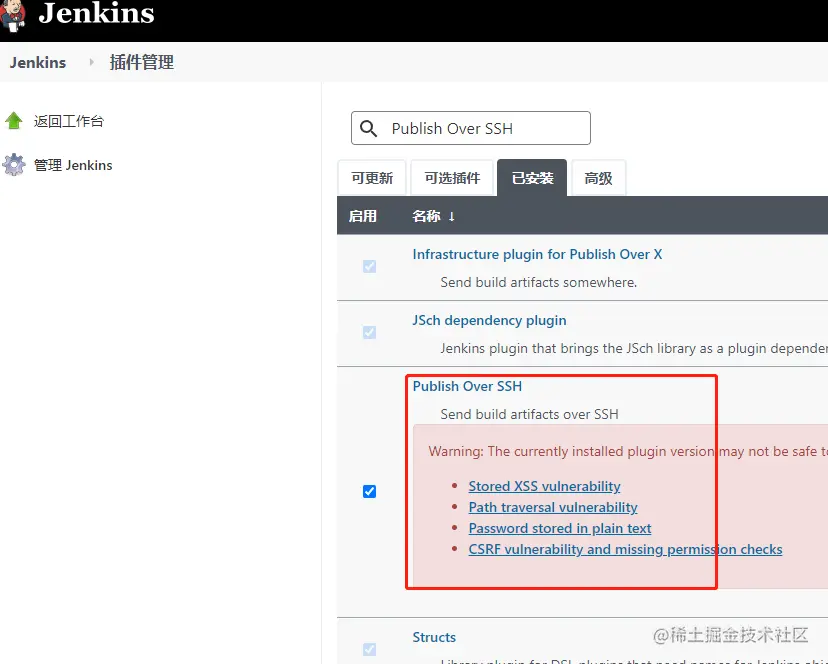This screenshot has height=664, width=828.
Task: Select the 已安装 tab
Action: click(x=532, y=178)
